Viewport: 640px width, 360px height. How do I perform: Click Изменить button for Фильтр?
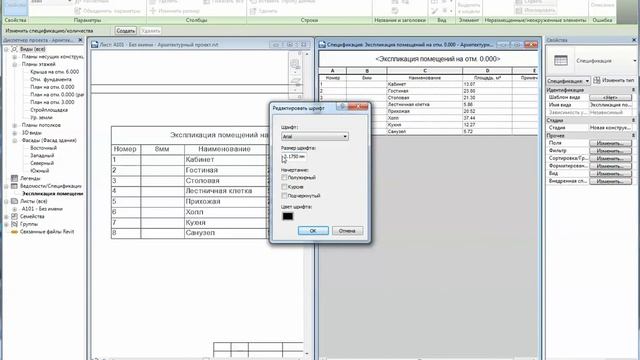coord(610,151)
